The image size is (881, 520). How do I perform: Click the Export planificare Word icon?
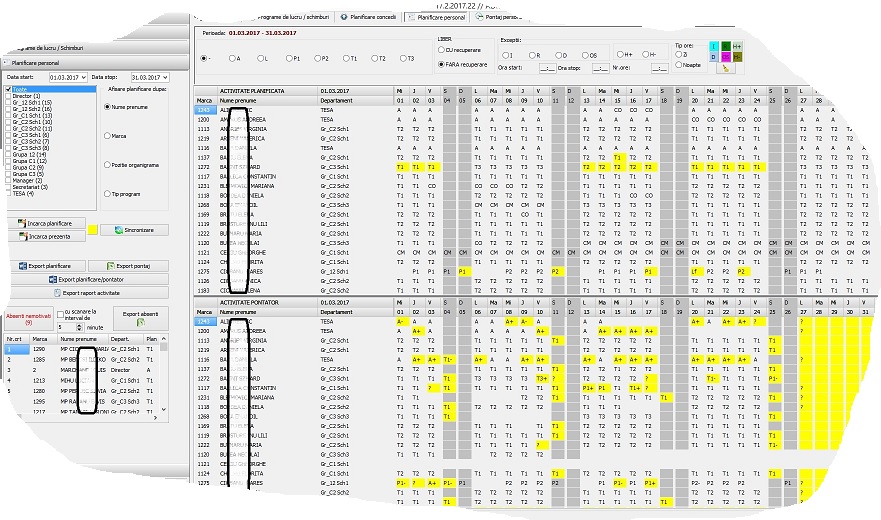[x=23, y=266]
